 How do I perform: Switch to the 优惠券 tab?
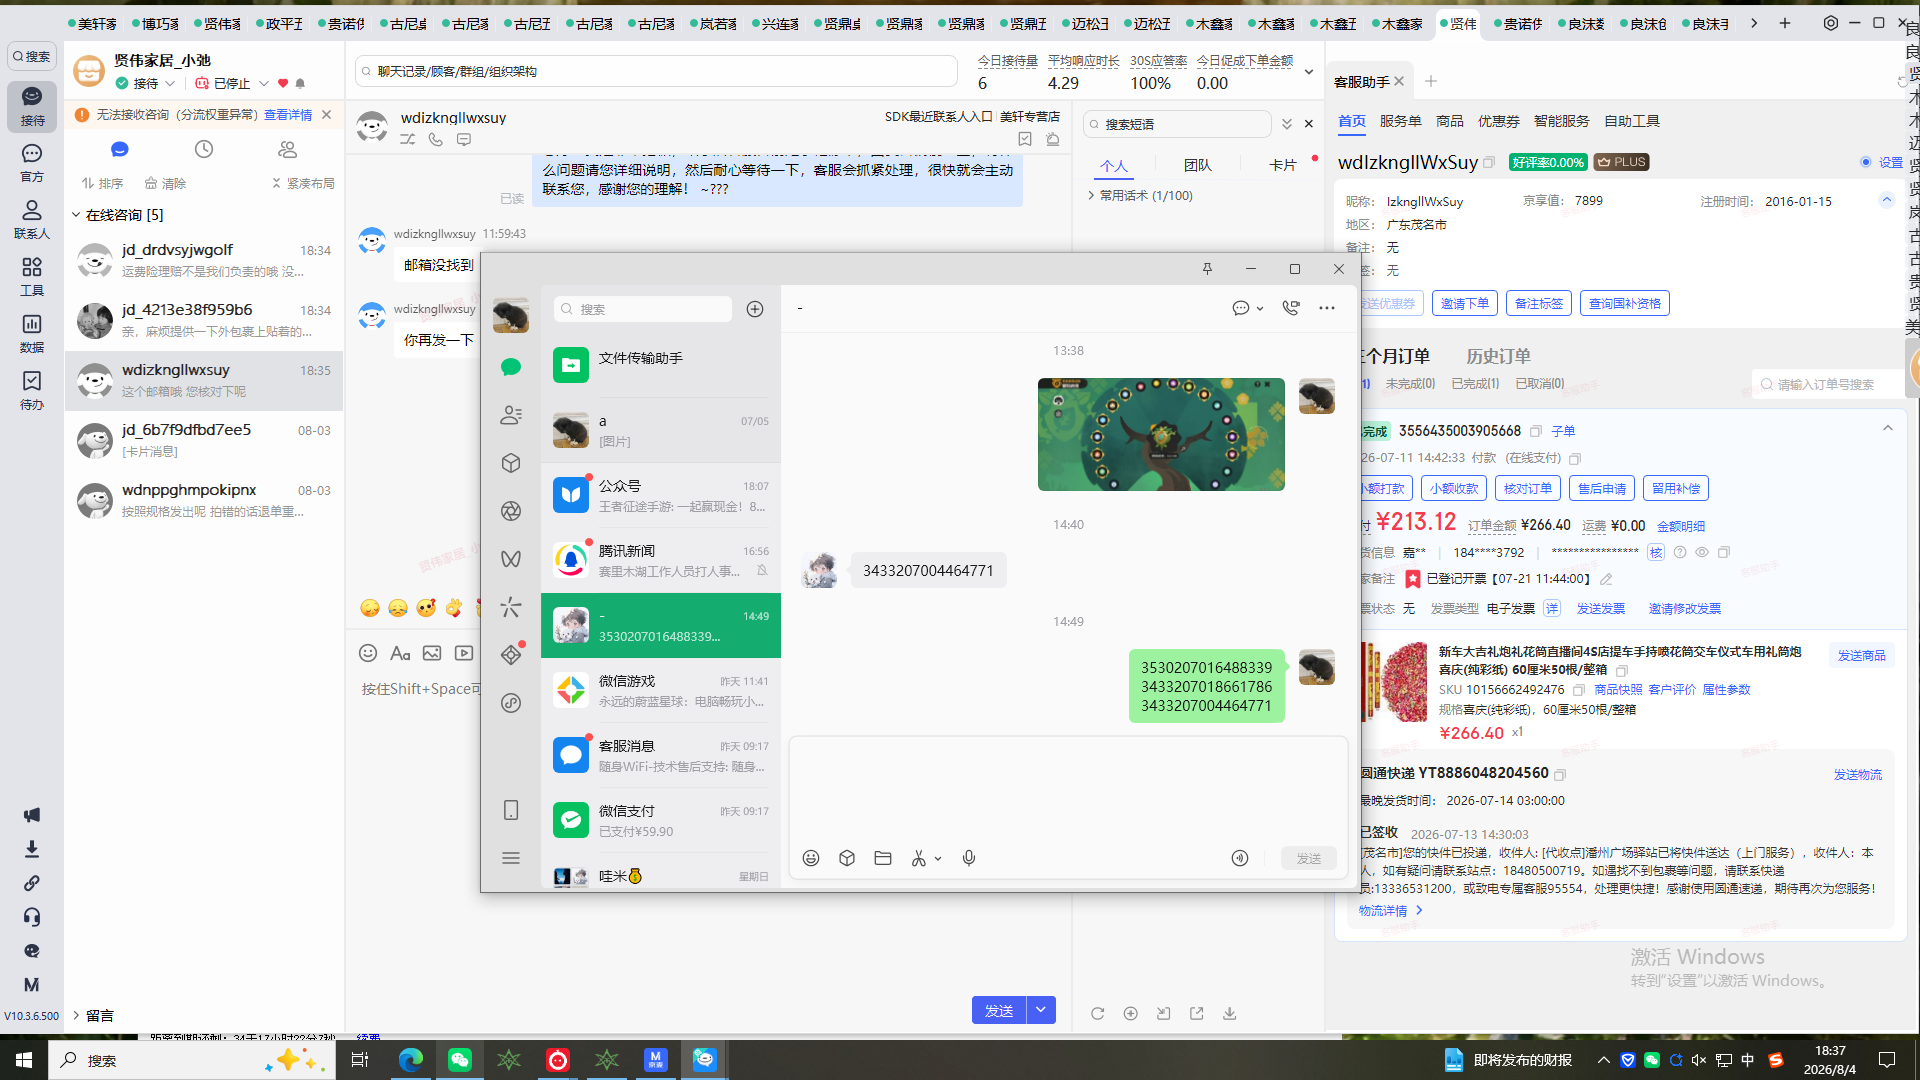pyautogui.click(x=1498, y=121)
